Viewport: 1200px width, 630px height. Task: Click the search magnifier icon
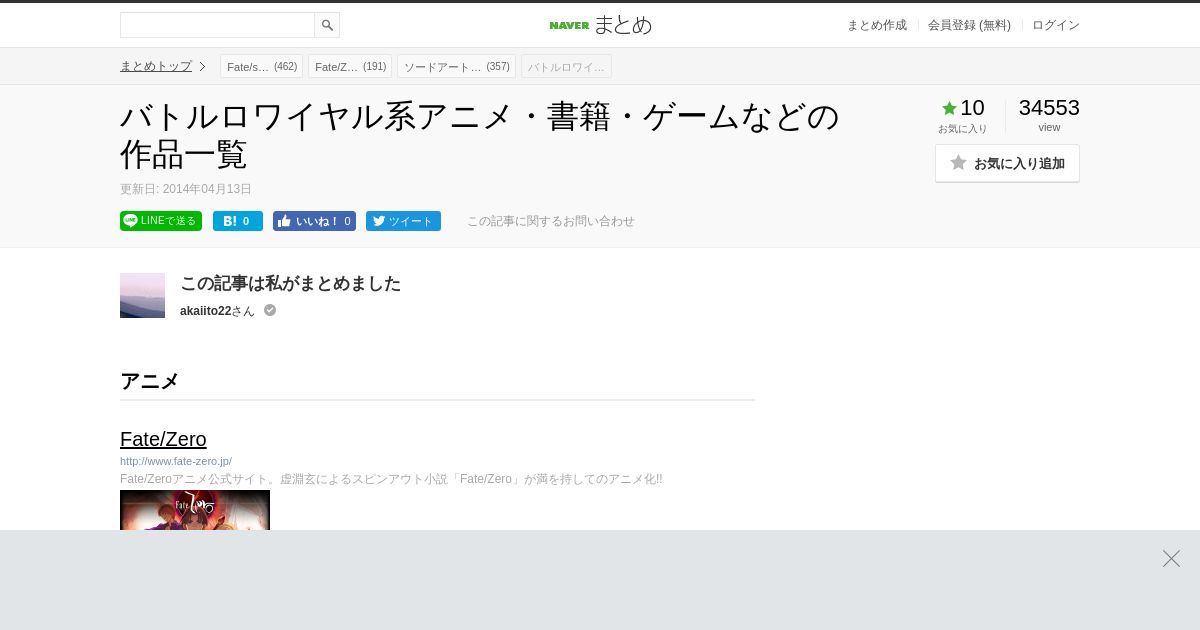[327, 25]
